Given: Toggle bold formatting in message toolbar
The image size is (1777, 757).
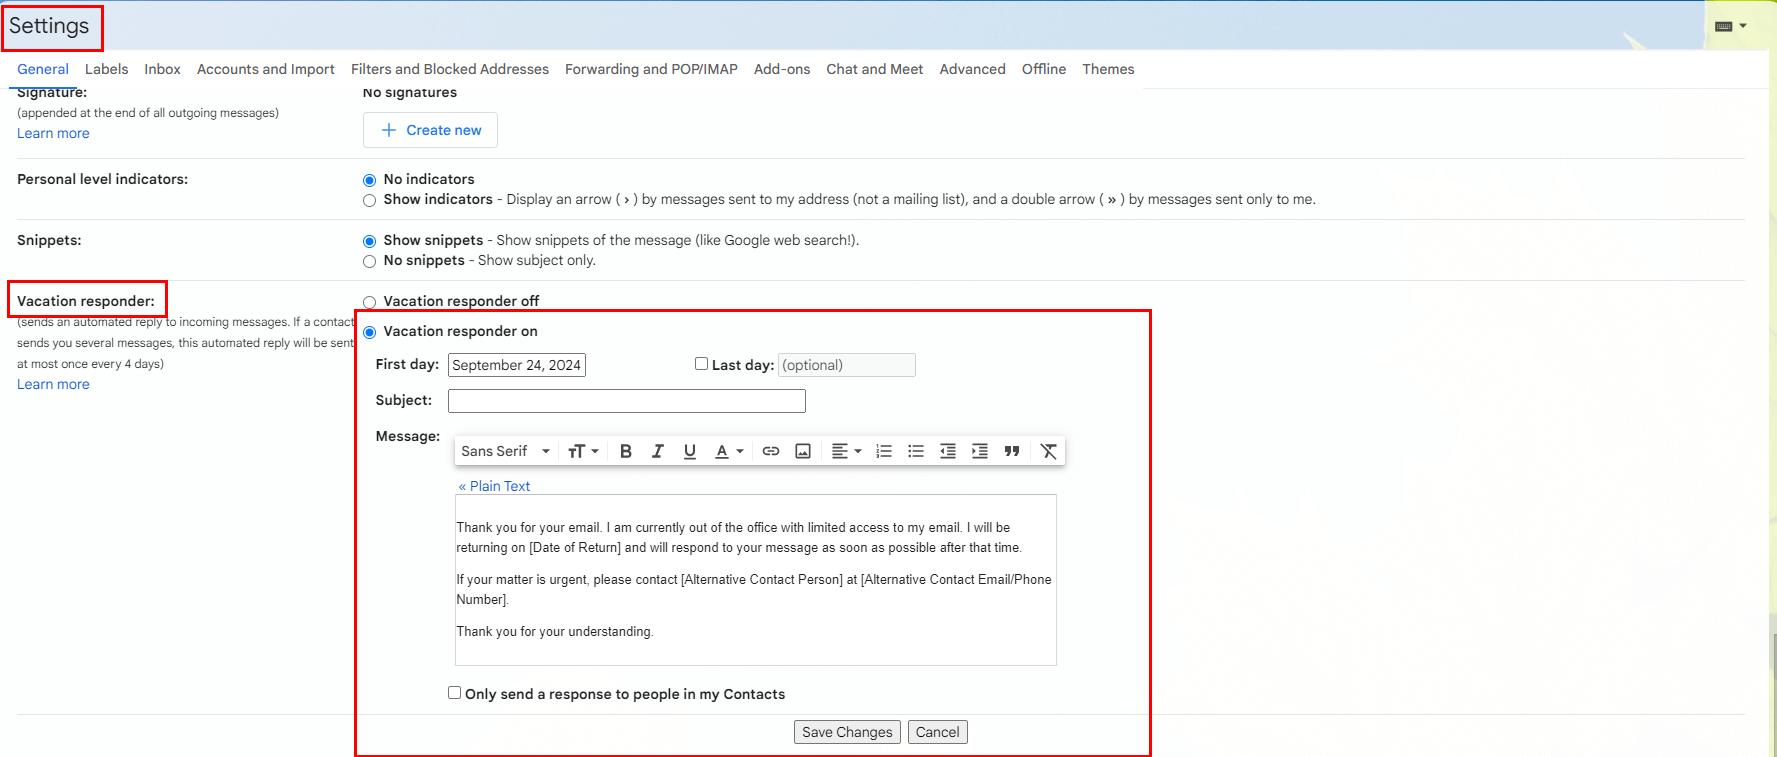Looking at the screenshot, I should click(626, 451).
